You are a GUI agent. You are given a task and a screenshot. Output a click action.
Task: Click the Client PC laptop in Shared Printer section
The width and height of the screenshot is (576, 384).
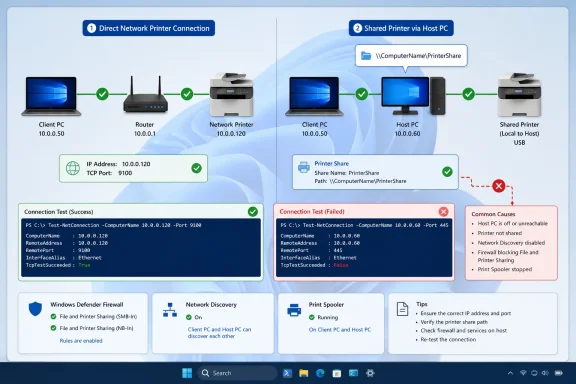coord(314,96)
